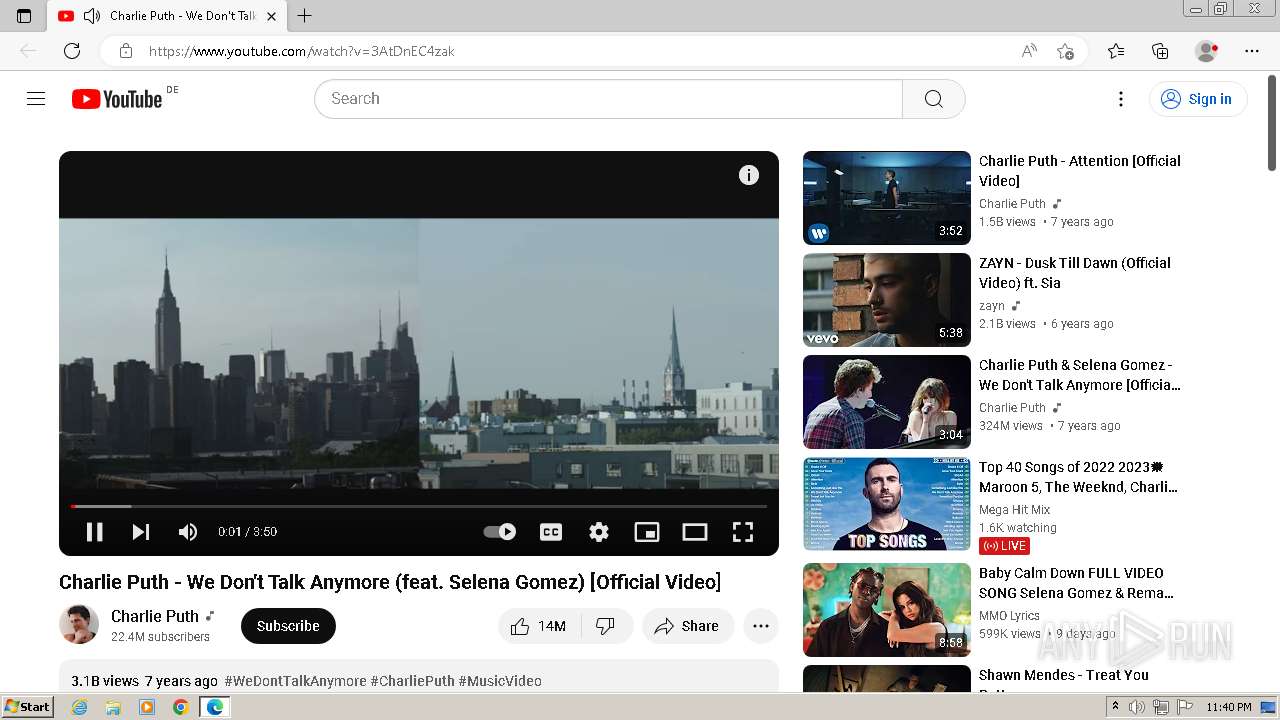Like the video with 14M likes
Viewport: 1280px width, 720px height.
click(540, 626)
